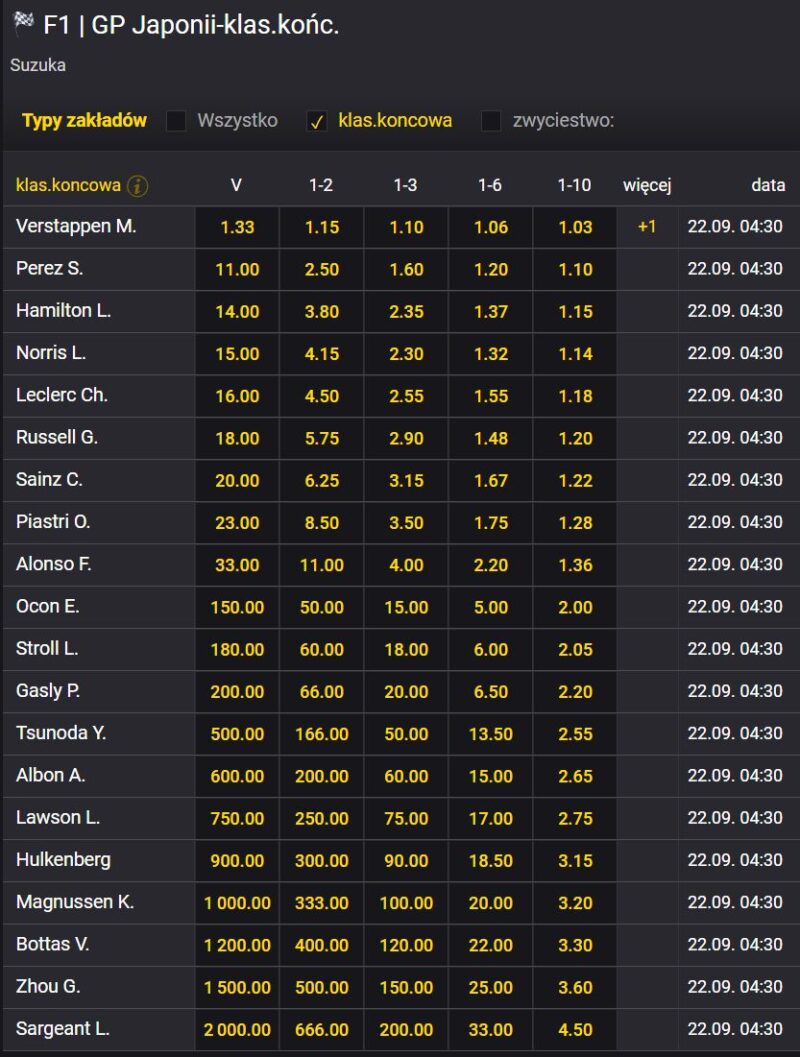Choose Lawson 1-6 odds 17.00

tap(491, 818)
